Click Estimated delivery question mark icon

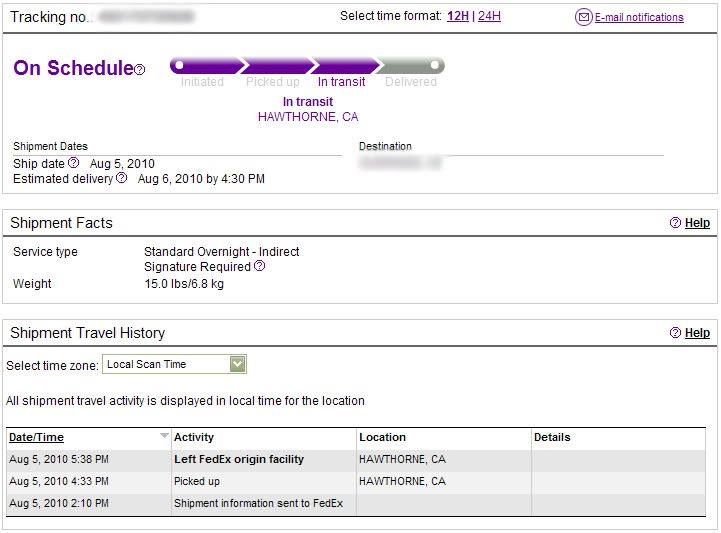[x=121, y=178]
